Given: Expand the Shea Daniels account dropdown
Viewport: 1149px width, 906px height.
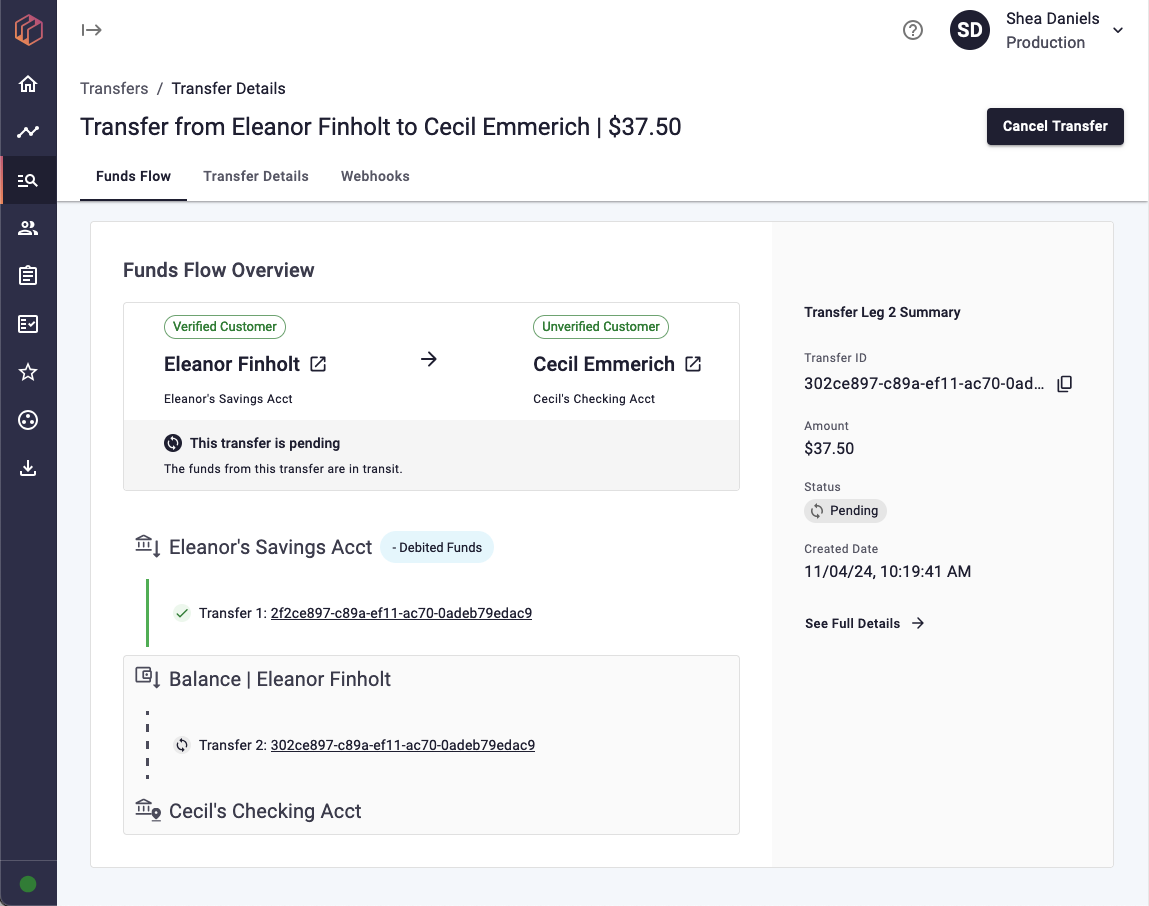Looking at the screenshot, I should [x=1117, y=30].
